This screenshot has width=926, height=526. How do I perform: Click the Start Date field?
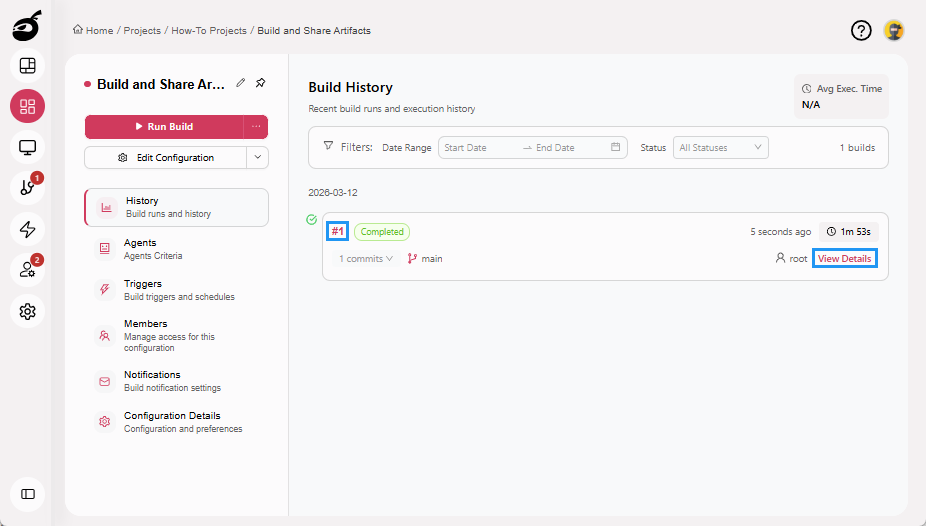point(478,148)
